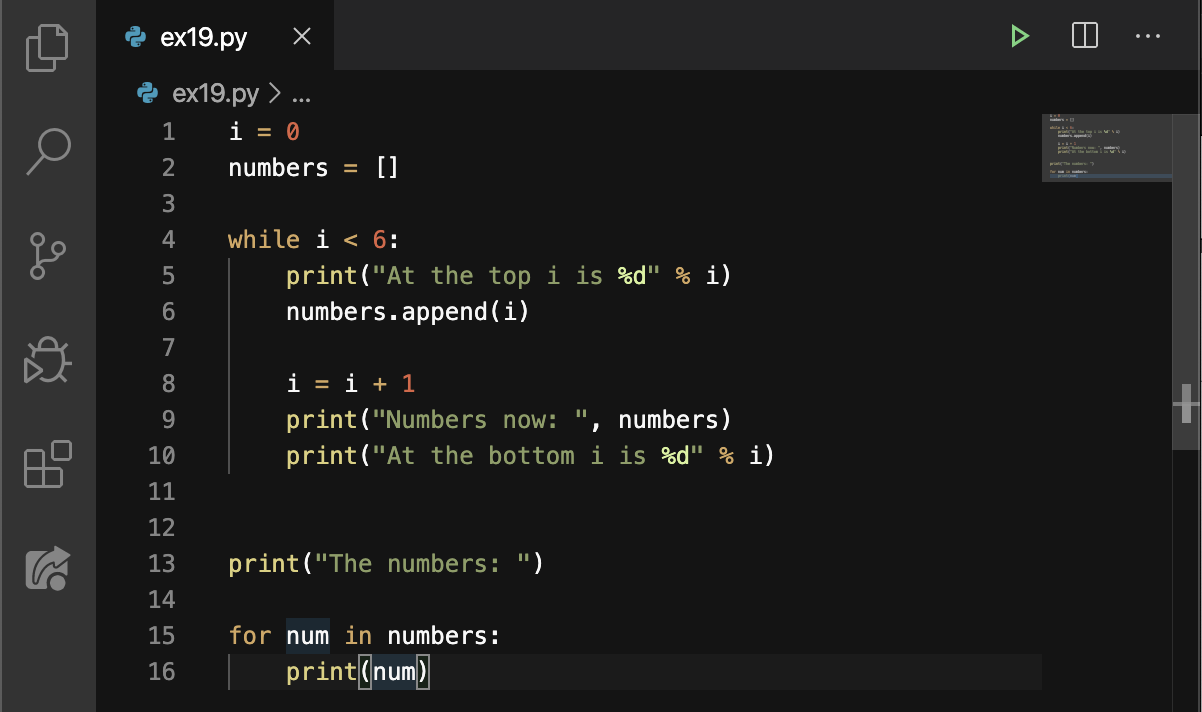The image size is (1202, 712).
Task: Expand the breadcrumb ellipsis symbol list
Action: point(300,95)
